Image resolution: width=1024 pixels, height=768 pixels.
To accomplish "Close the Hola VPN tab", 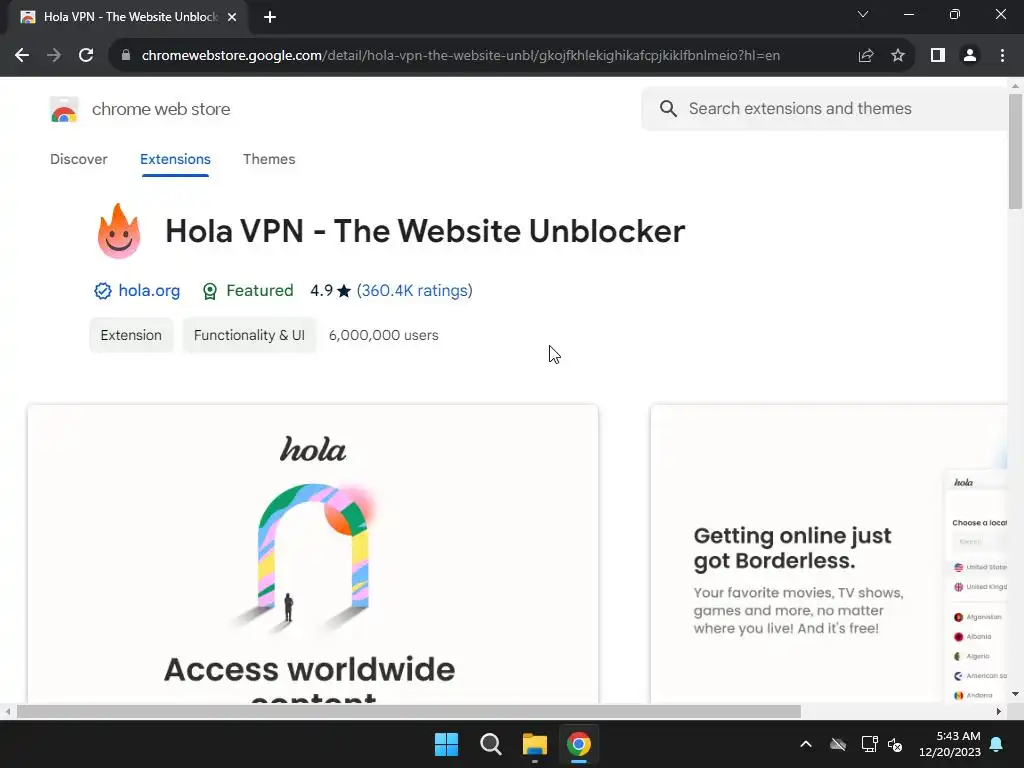I will [232, 17].
